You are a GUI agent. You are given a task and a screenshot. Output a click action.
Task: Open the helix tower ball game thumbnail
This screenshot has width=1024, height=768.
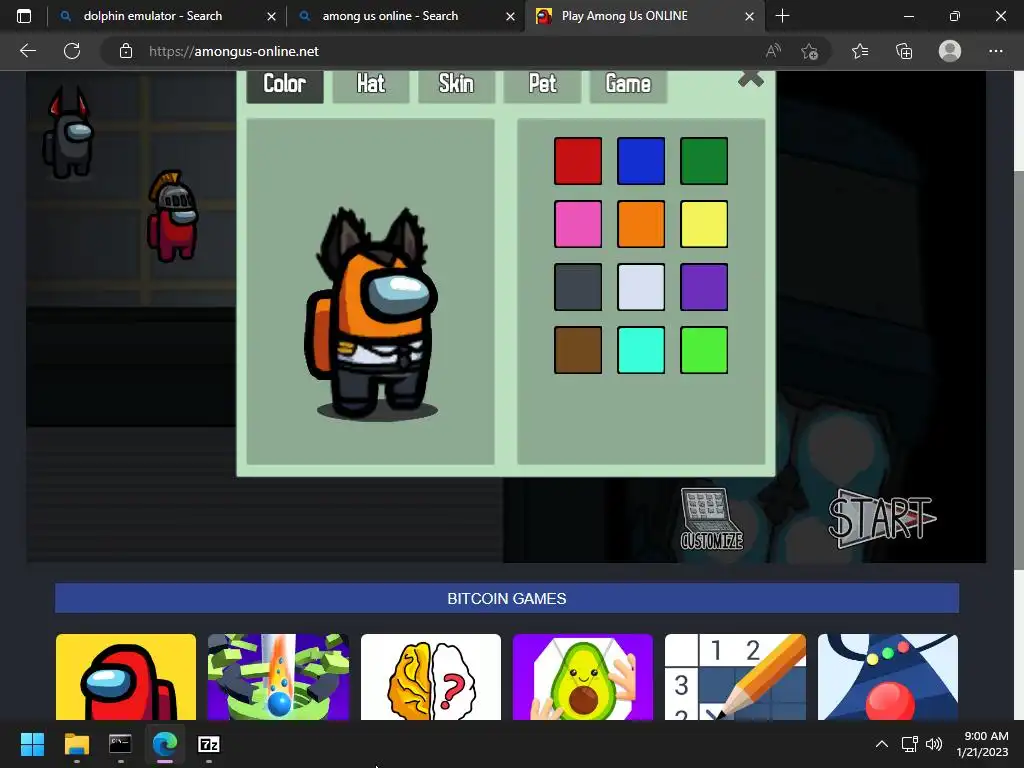278,677
